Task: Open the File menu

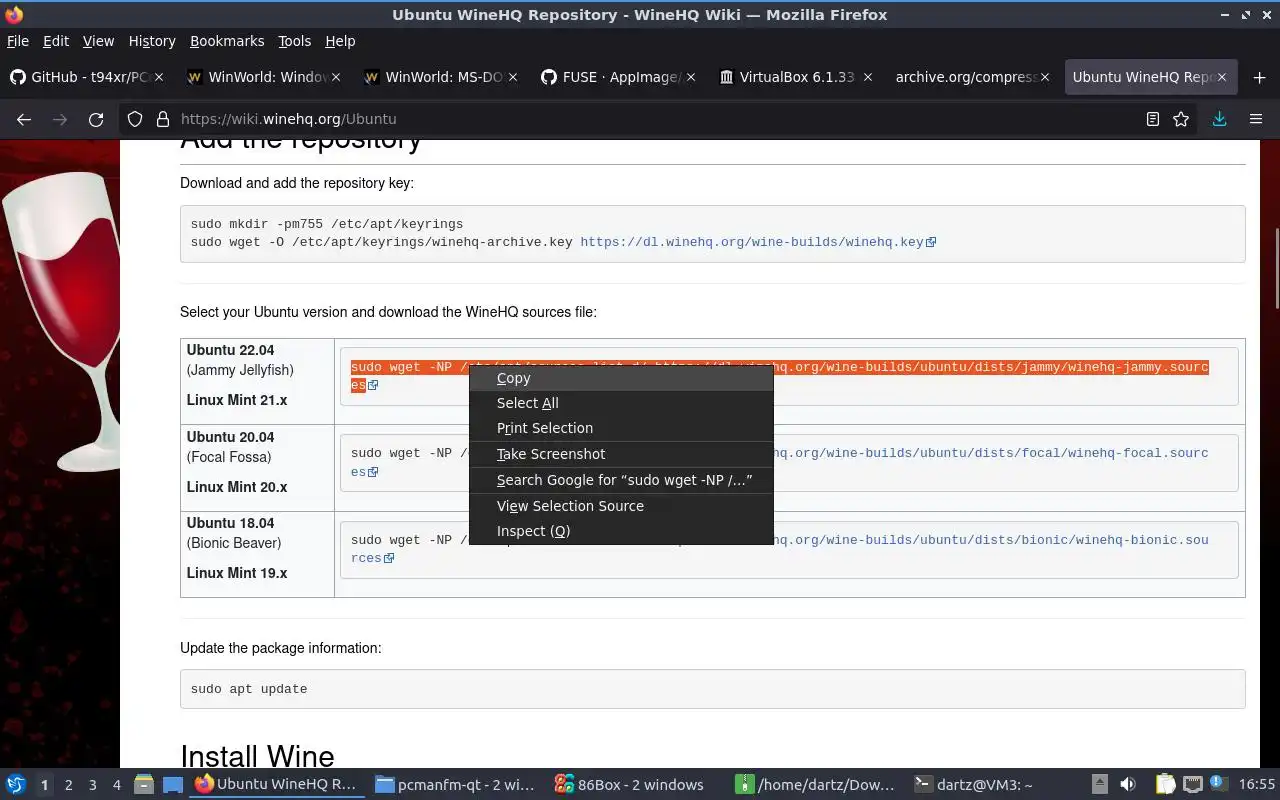Action: pyautogui.click(x=18, y=41)
